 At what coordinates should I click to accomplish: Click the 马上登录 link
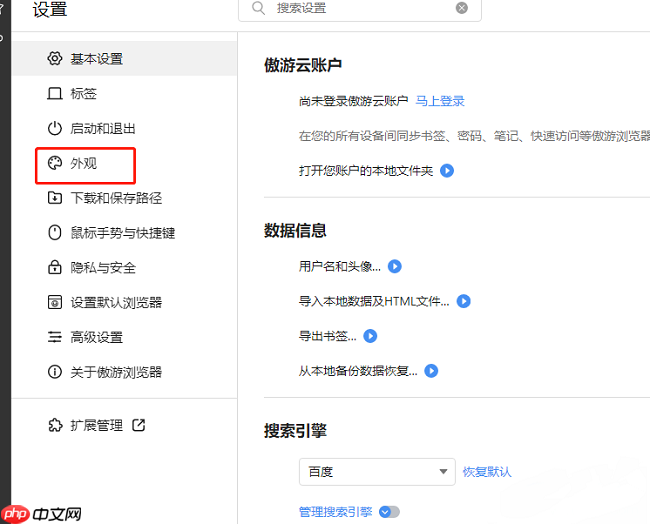click(x=440, y=101)
